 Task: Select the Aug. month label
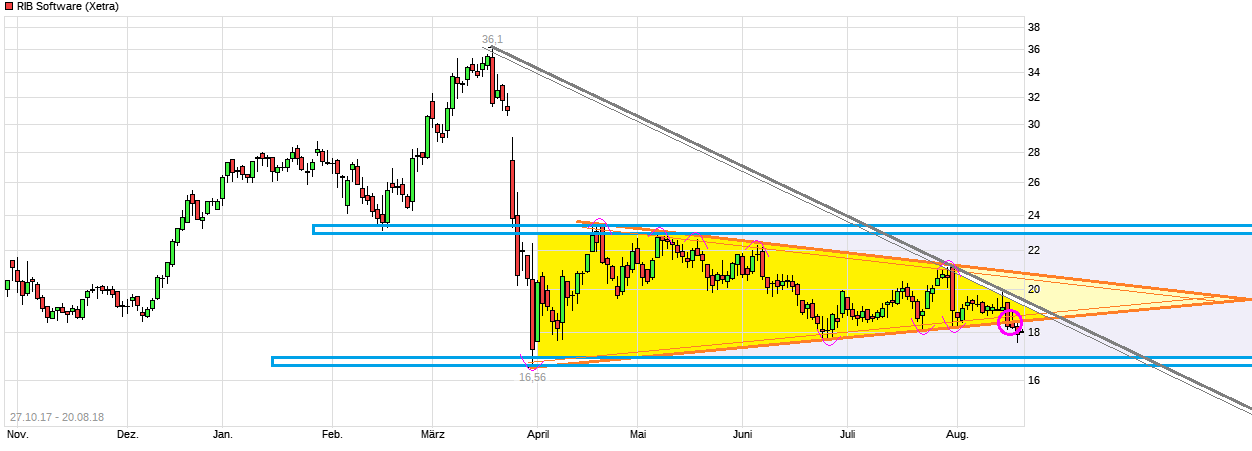point(956,435)
